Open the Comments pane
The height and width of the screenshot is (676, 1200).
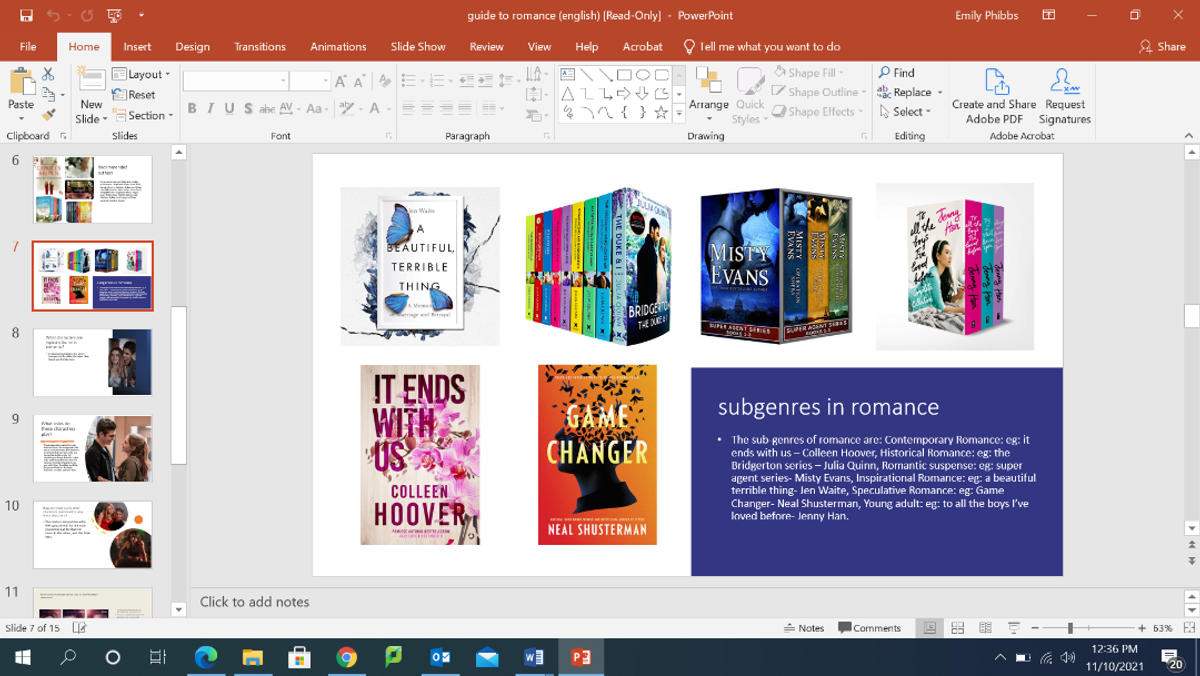(869, 628)
